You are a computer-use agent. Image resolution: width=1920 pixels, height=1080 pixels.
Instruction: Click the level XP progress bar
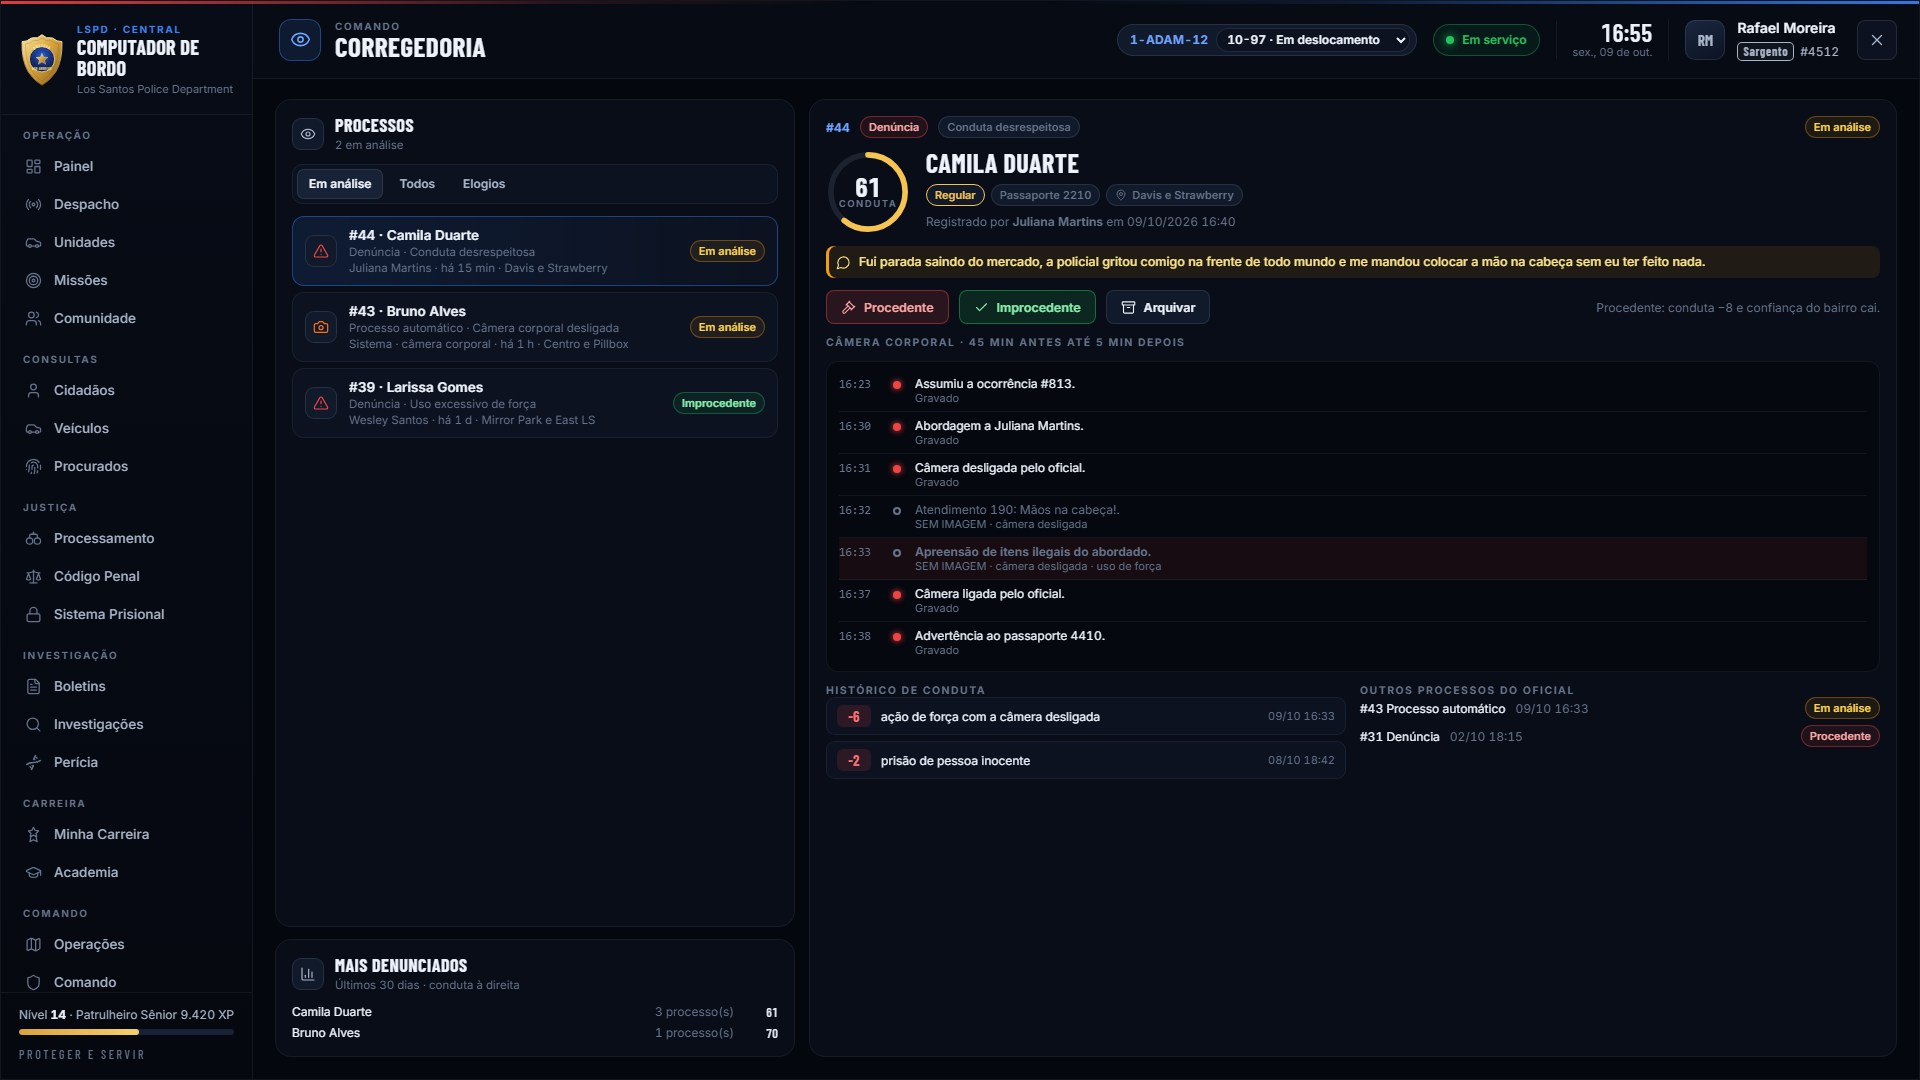[x=126, y=1032]
